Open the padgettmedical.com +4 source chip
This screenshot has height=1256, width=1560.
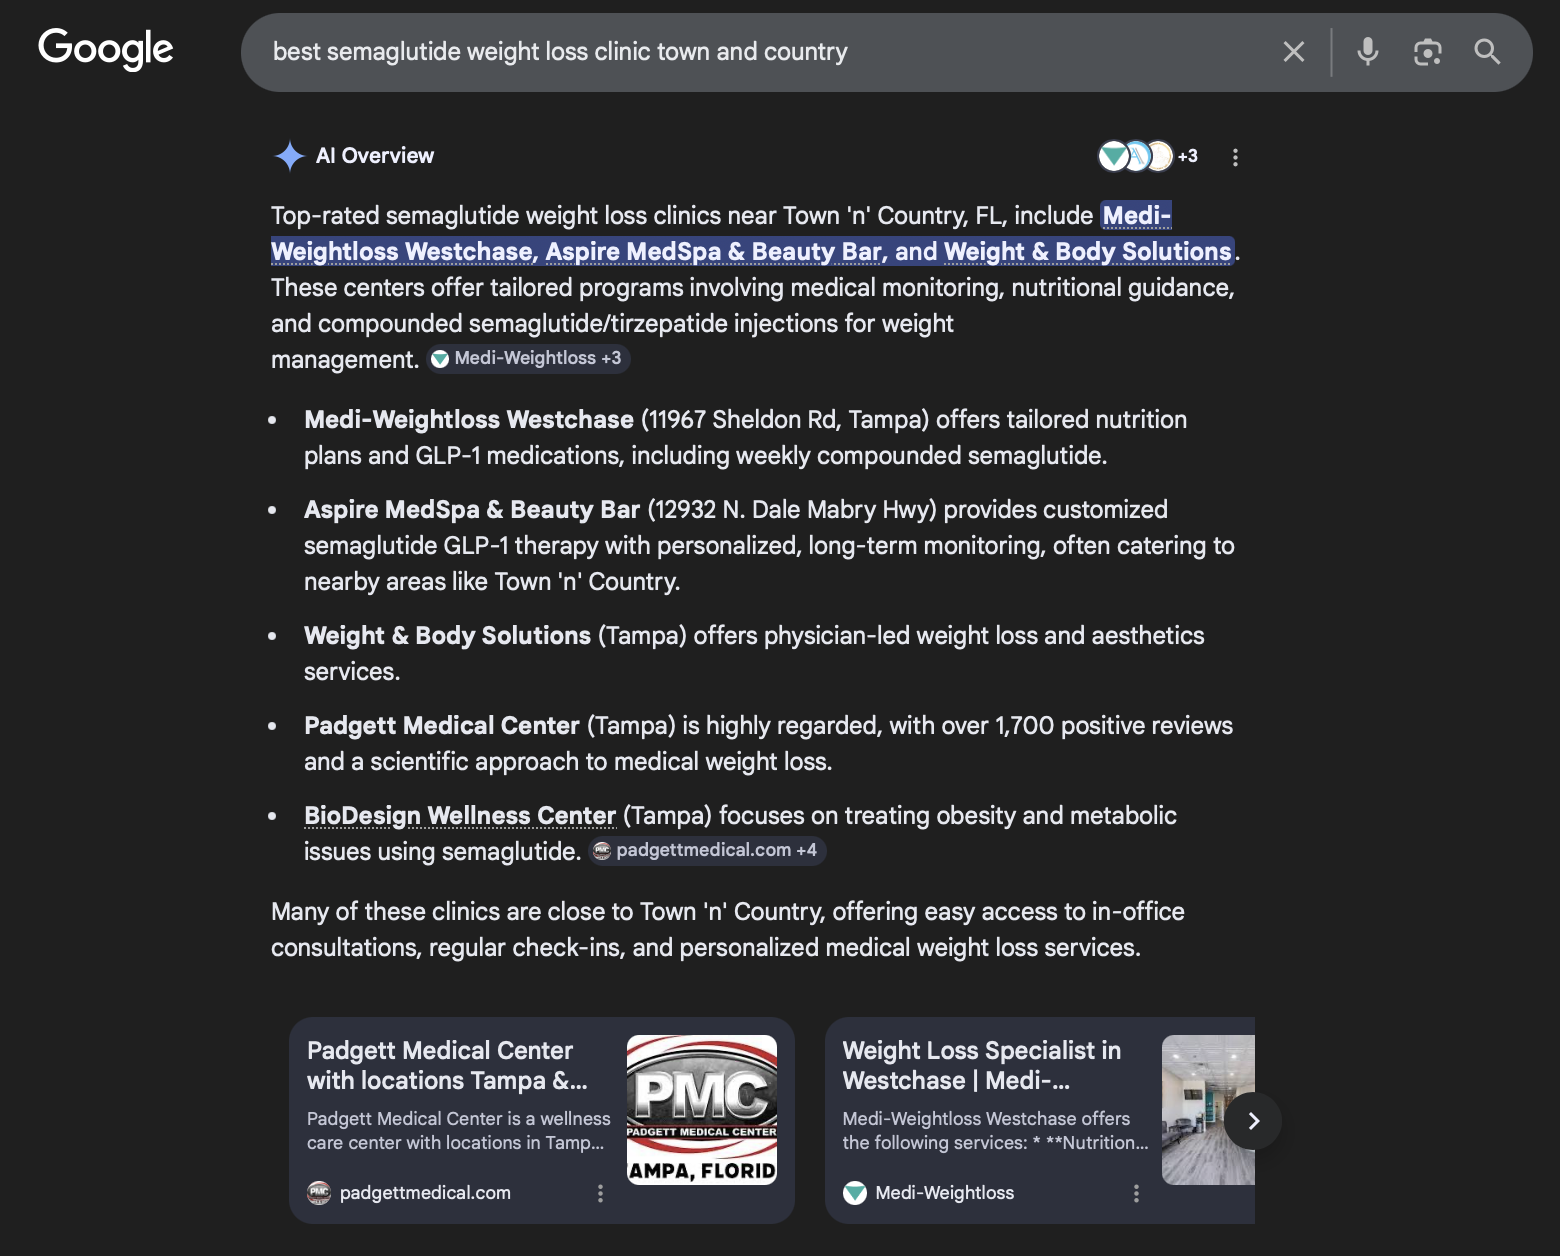click(x=708, y=850)
